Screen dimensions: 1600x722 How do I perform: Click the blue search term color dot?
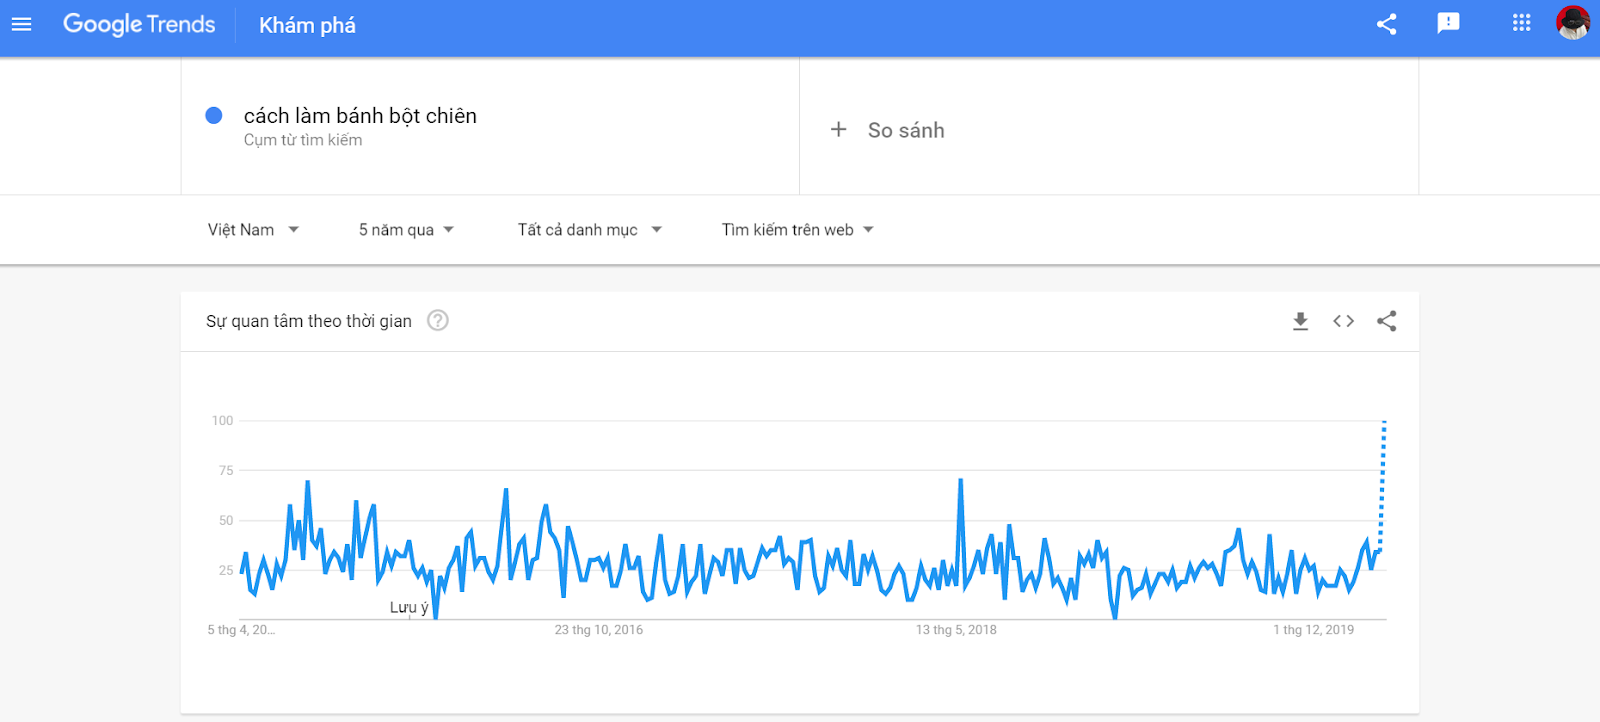(214, 116)
